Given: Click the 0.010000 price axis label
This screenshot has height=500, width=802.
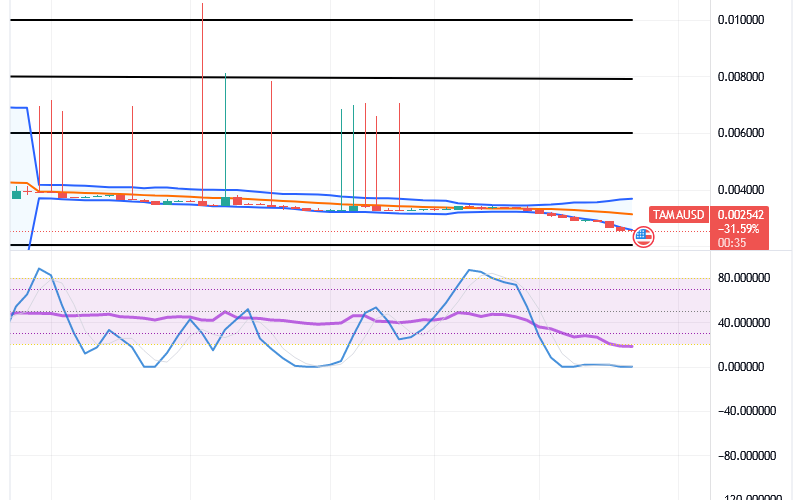Looking at the screenshot, I should click(741, 20).
